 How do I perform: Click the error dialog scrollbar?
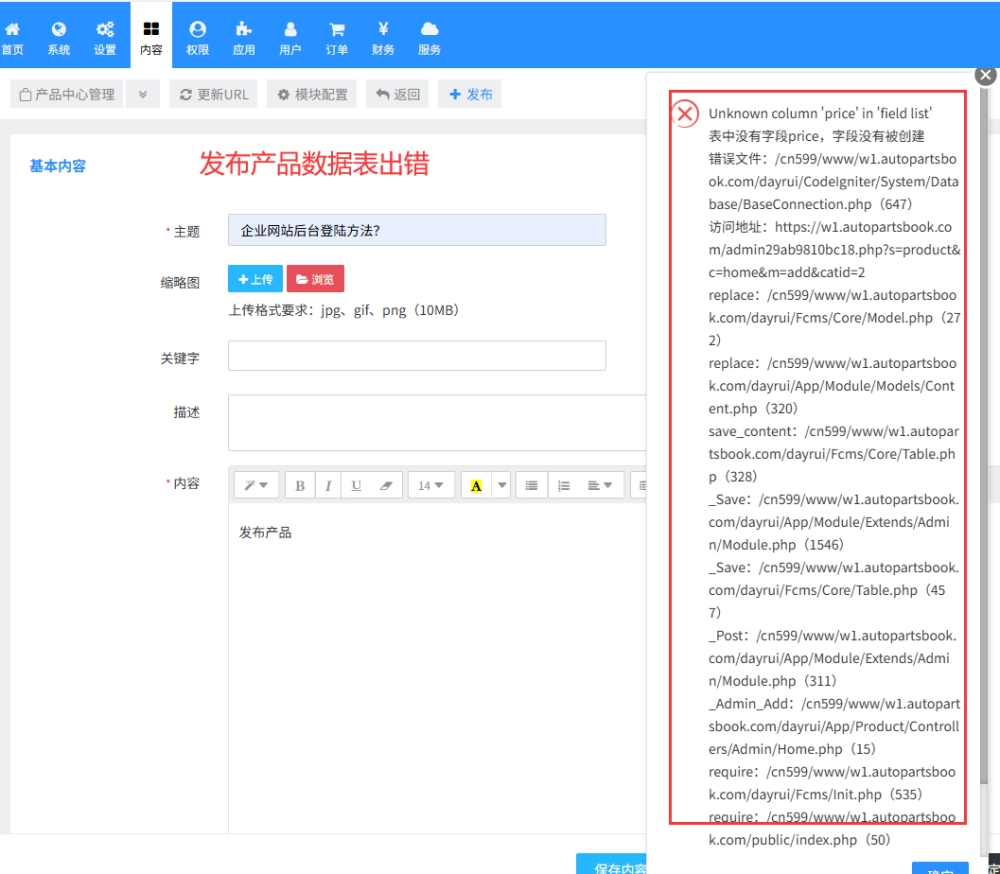[x=983, y=434]
